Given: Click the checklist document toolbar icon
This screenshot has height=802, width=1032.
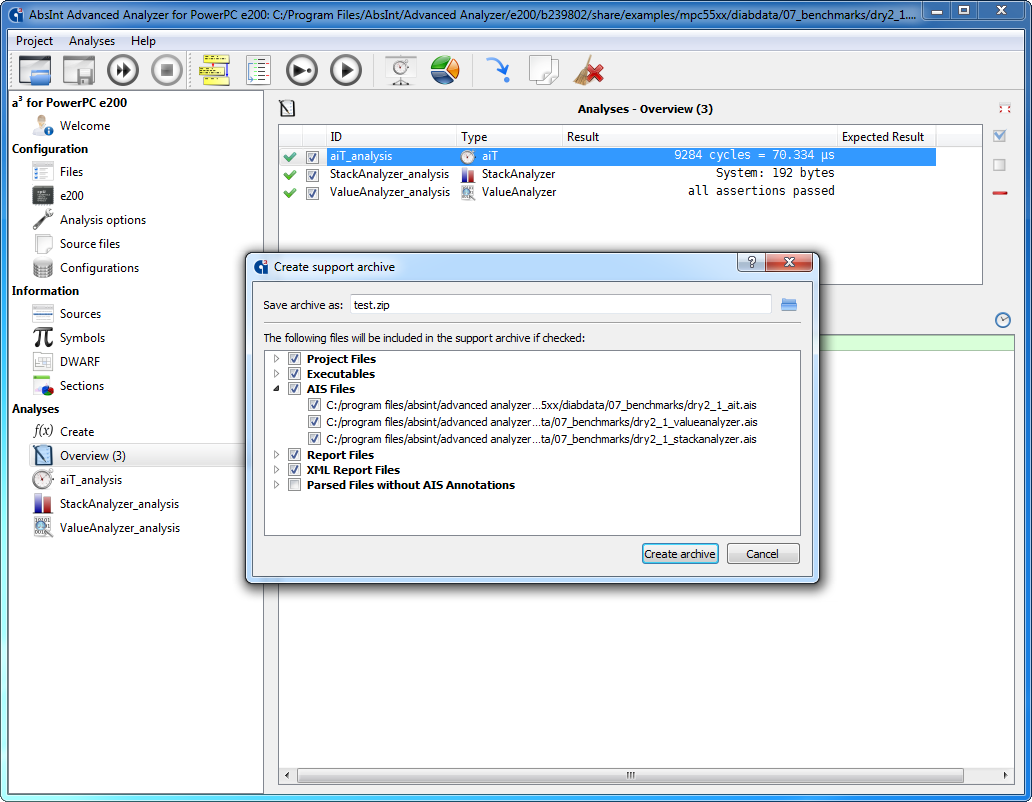Looking at the screenshot, I should click(258, 70).
